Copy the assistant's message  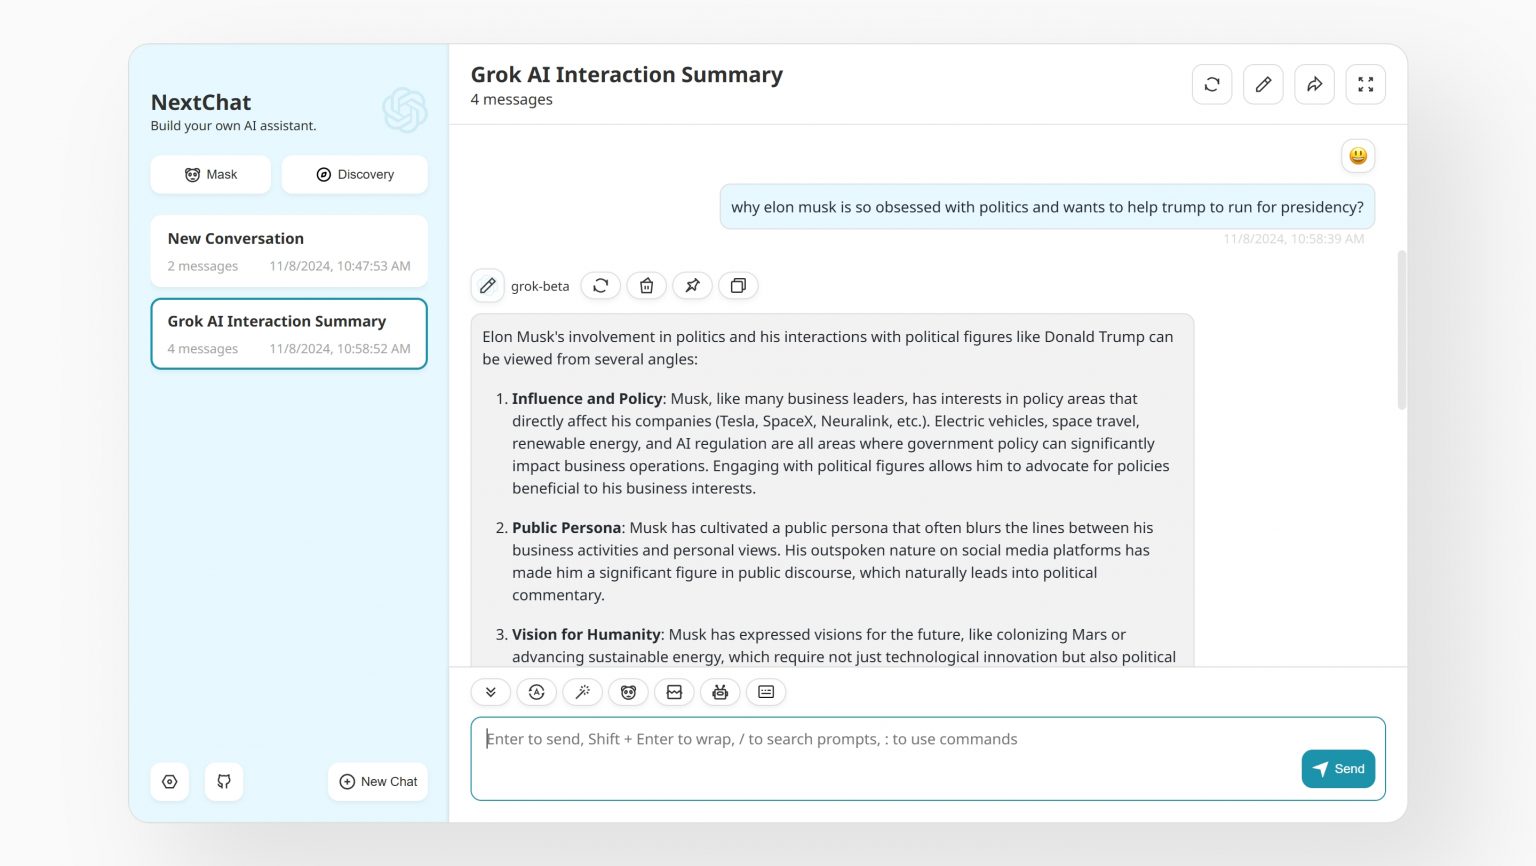point(738,285)
